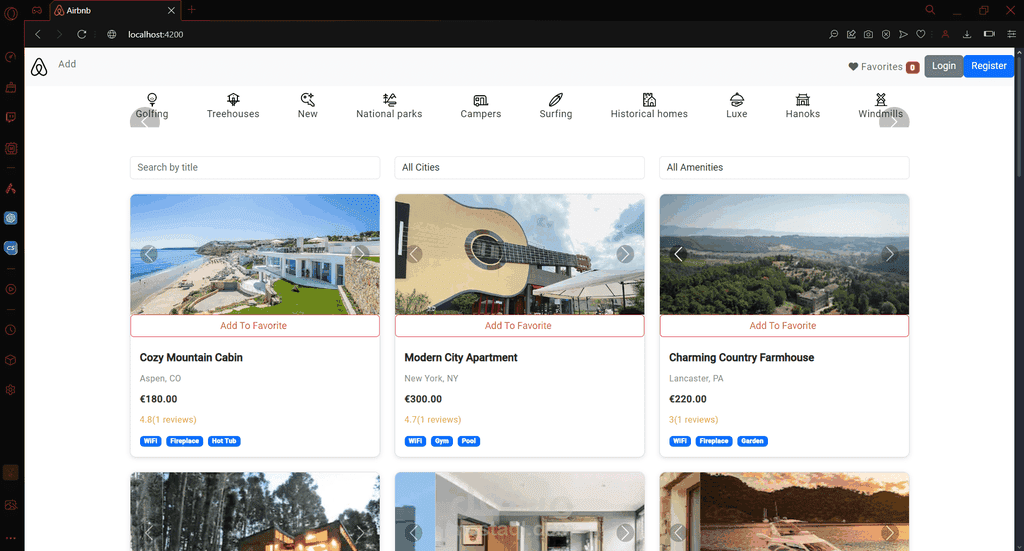The height and width of the screenshot is (551, 1024).
Task: Click the Register button
Action: [x=989, y=66]
